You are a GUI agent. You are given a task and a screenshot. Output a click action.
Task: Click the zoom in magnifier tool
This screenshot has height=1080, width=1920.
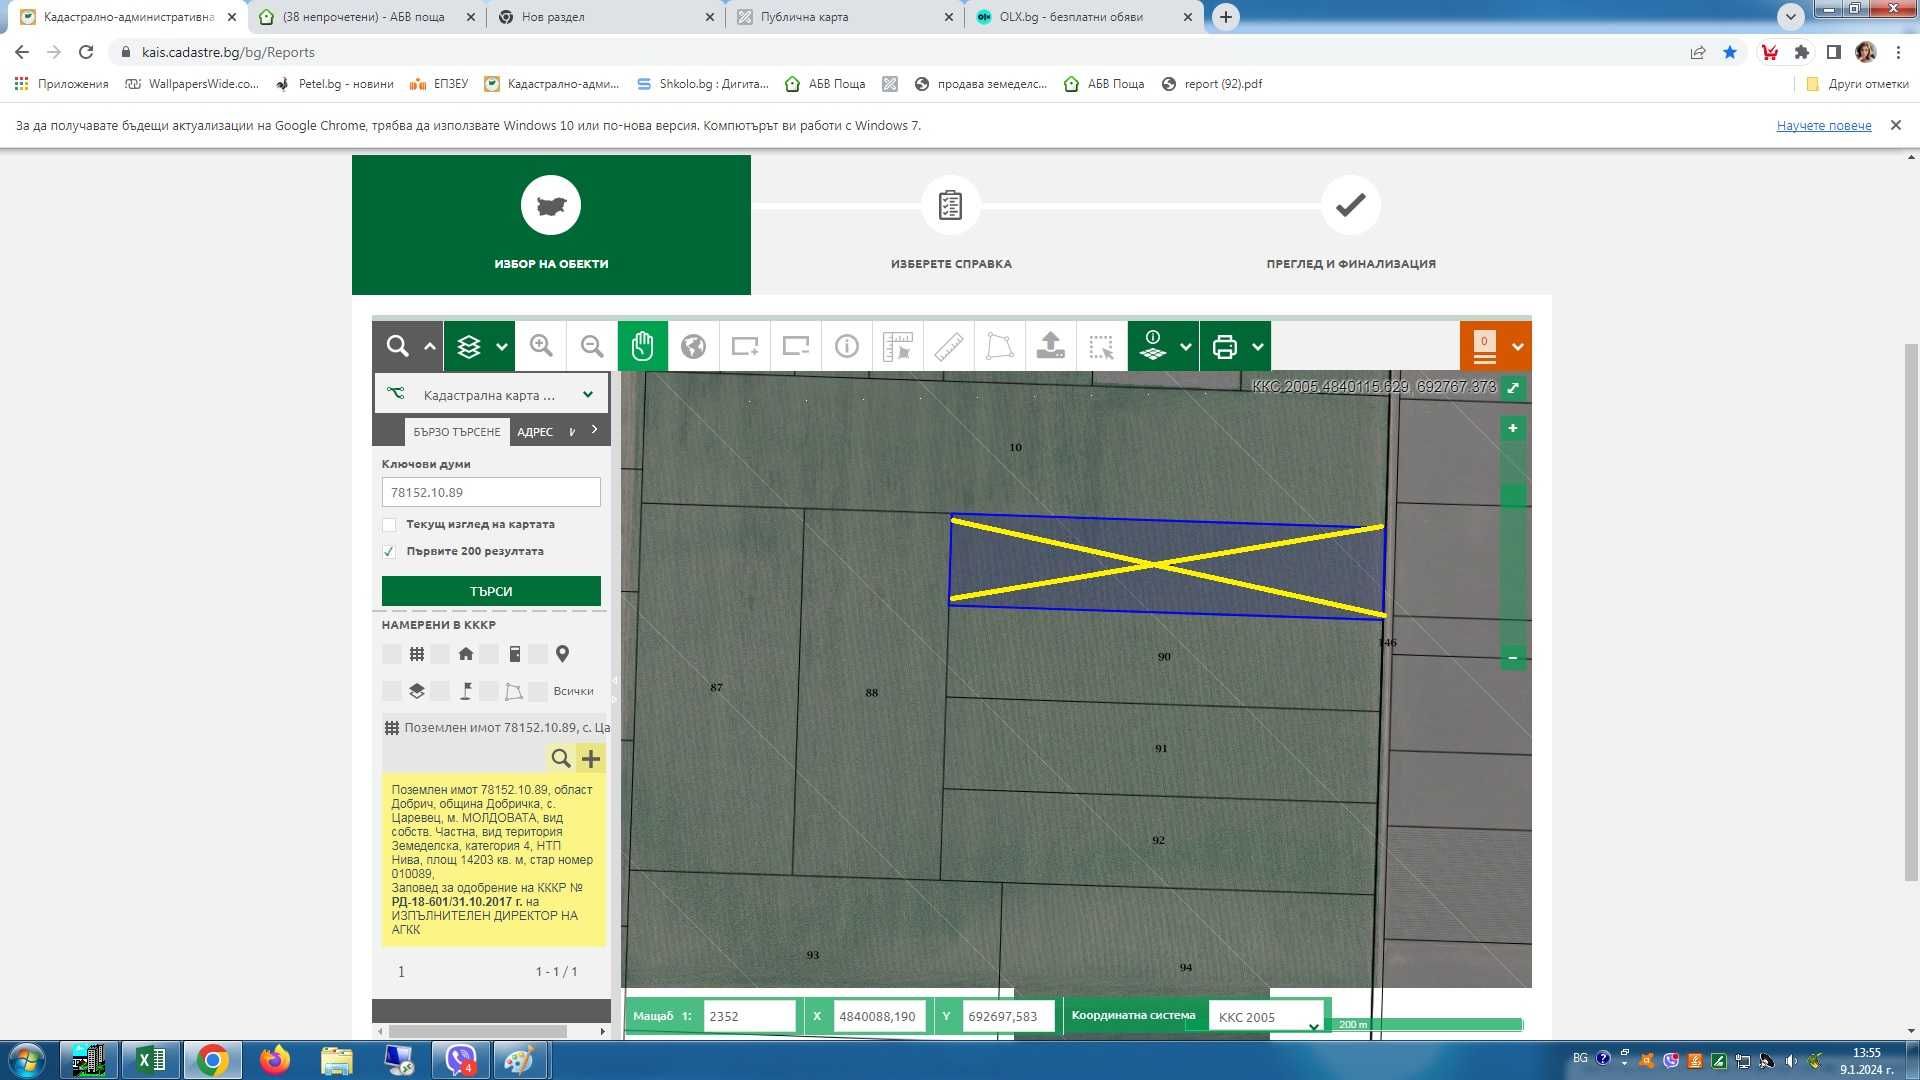pos(541,346)
